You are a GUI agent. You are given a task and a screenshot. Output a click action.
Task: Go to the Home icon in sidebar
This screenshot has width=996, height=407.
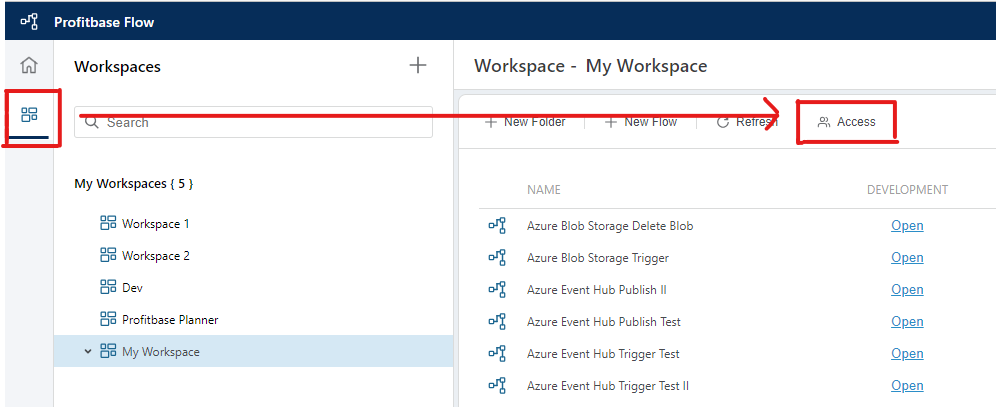(x=29, y=66)
